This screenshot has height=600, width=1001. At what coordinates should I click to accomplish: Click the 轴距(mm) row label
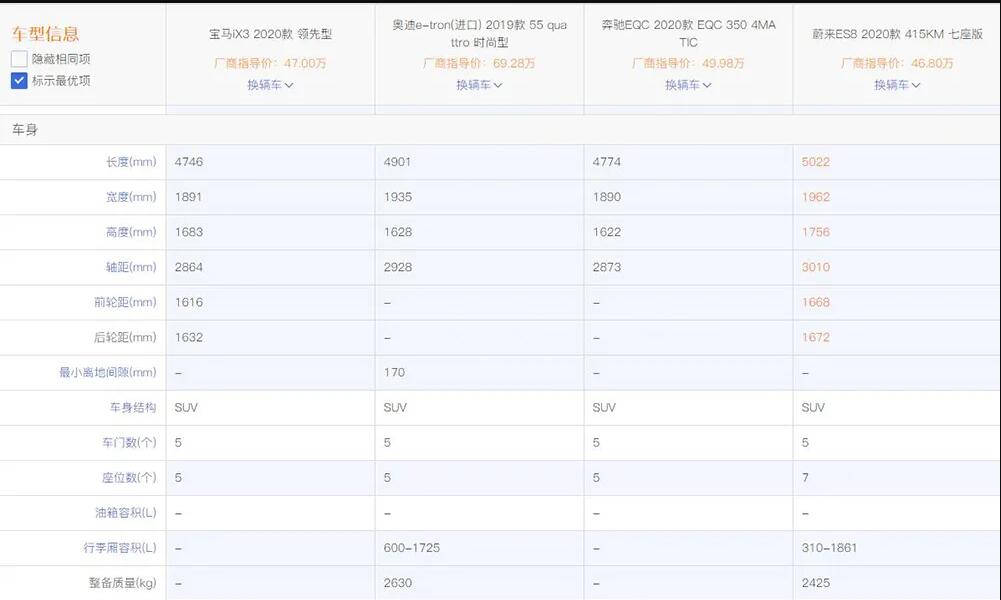coord(131,267)
